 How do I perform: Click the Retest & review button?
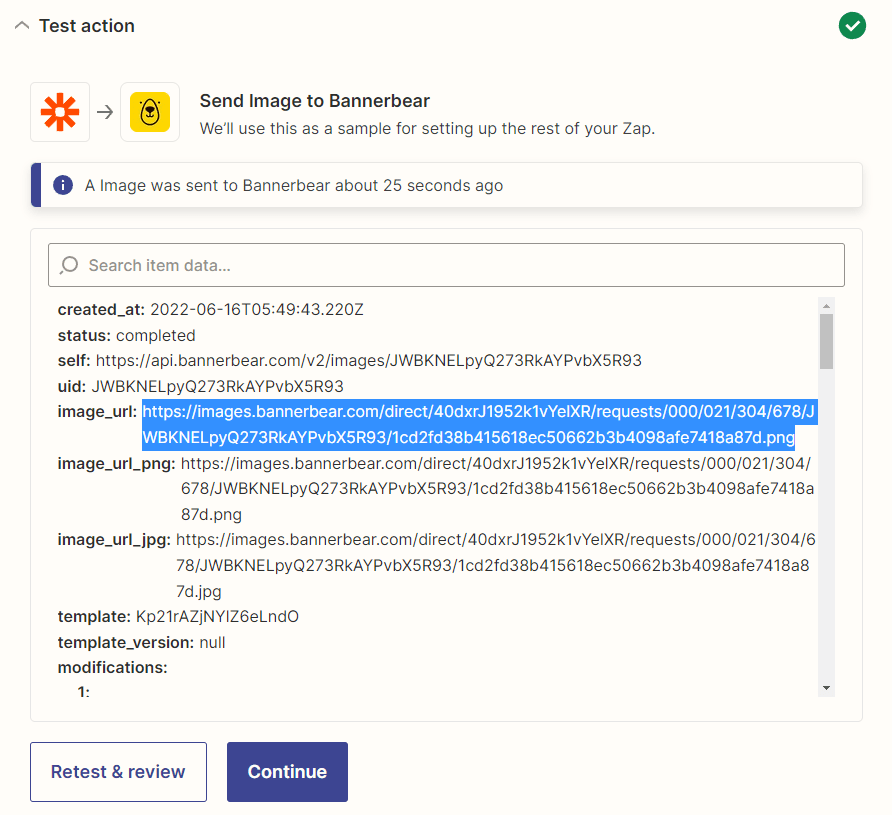pyautogui.click(x=118, y=771)
